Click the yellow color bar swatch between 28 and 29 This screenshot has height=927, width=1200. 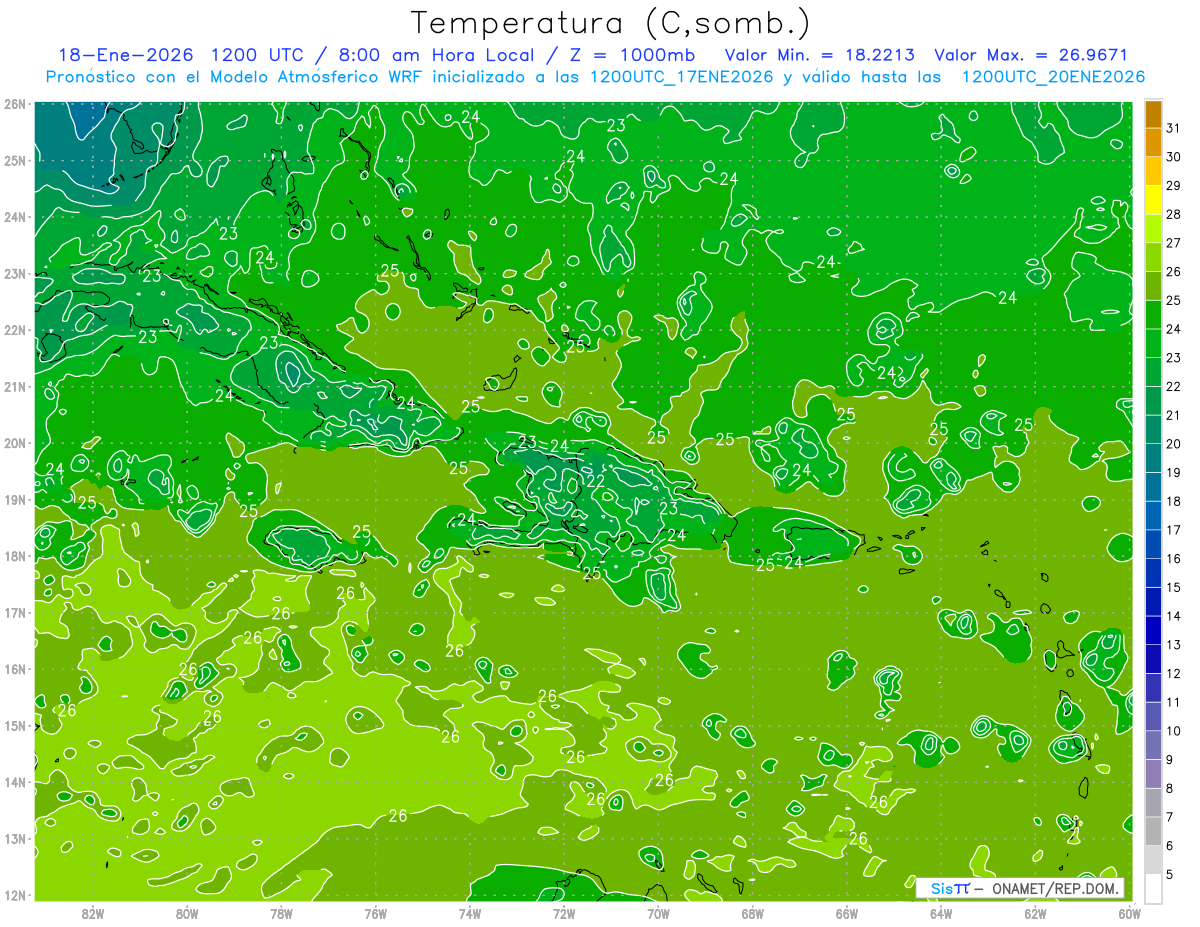tap(1153, 199)
